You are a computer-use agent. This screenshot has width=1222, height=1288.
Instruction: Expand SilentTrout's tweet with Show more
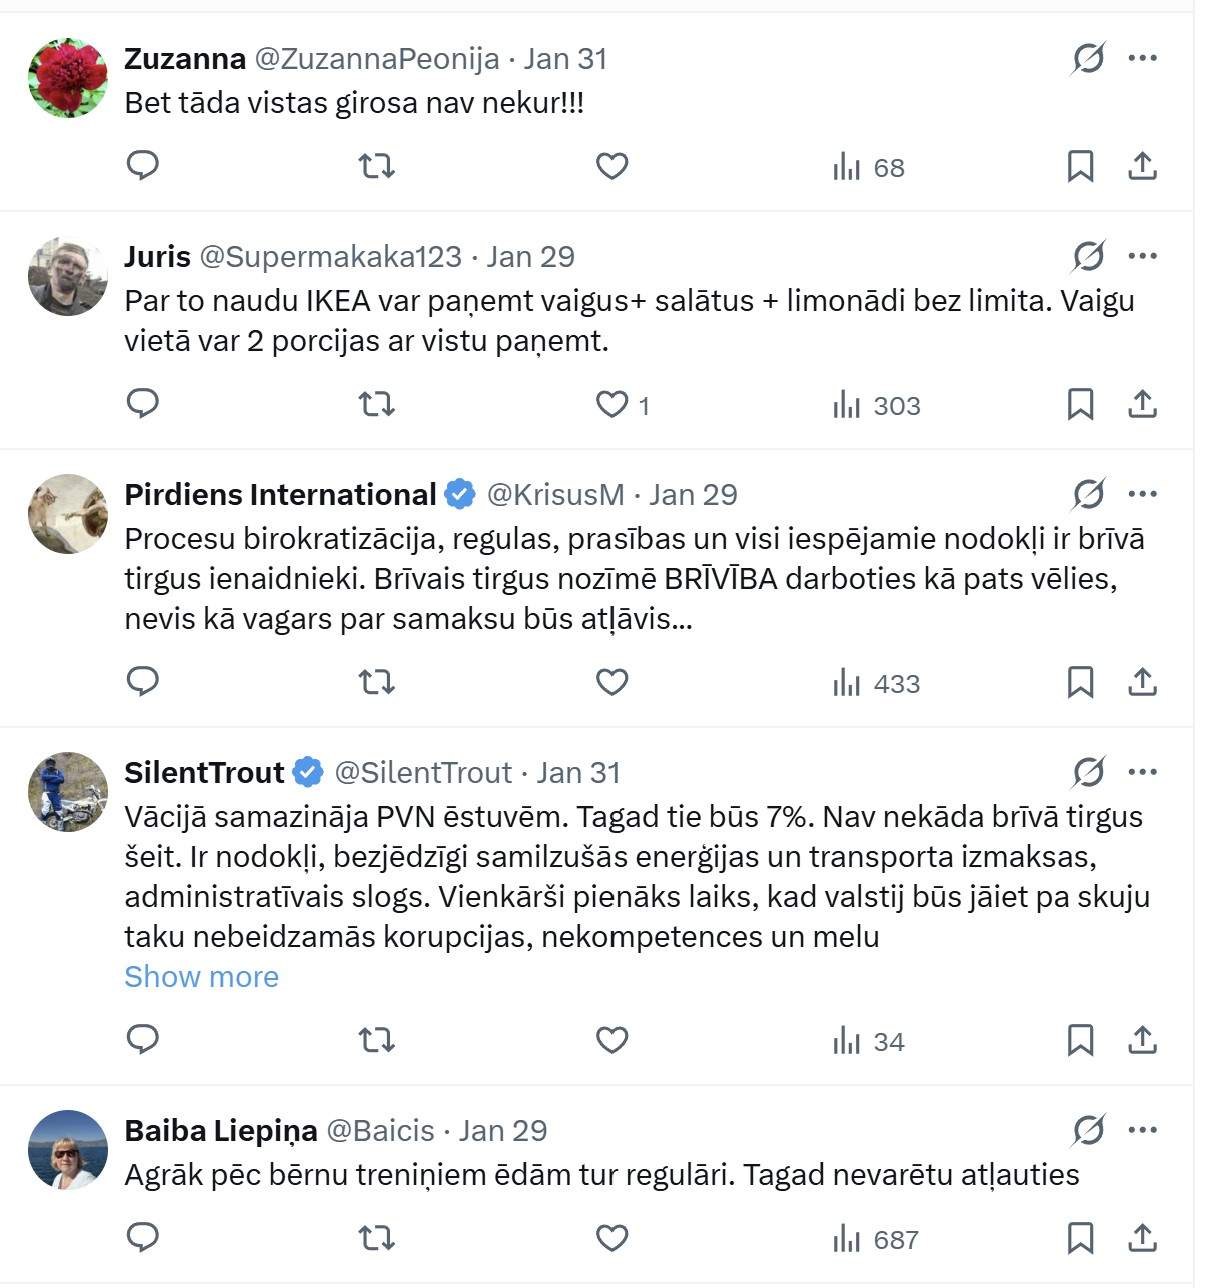[201, 977]
